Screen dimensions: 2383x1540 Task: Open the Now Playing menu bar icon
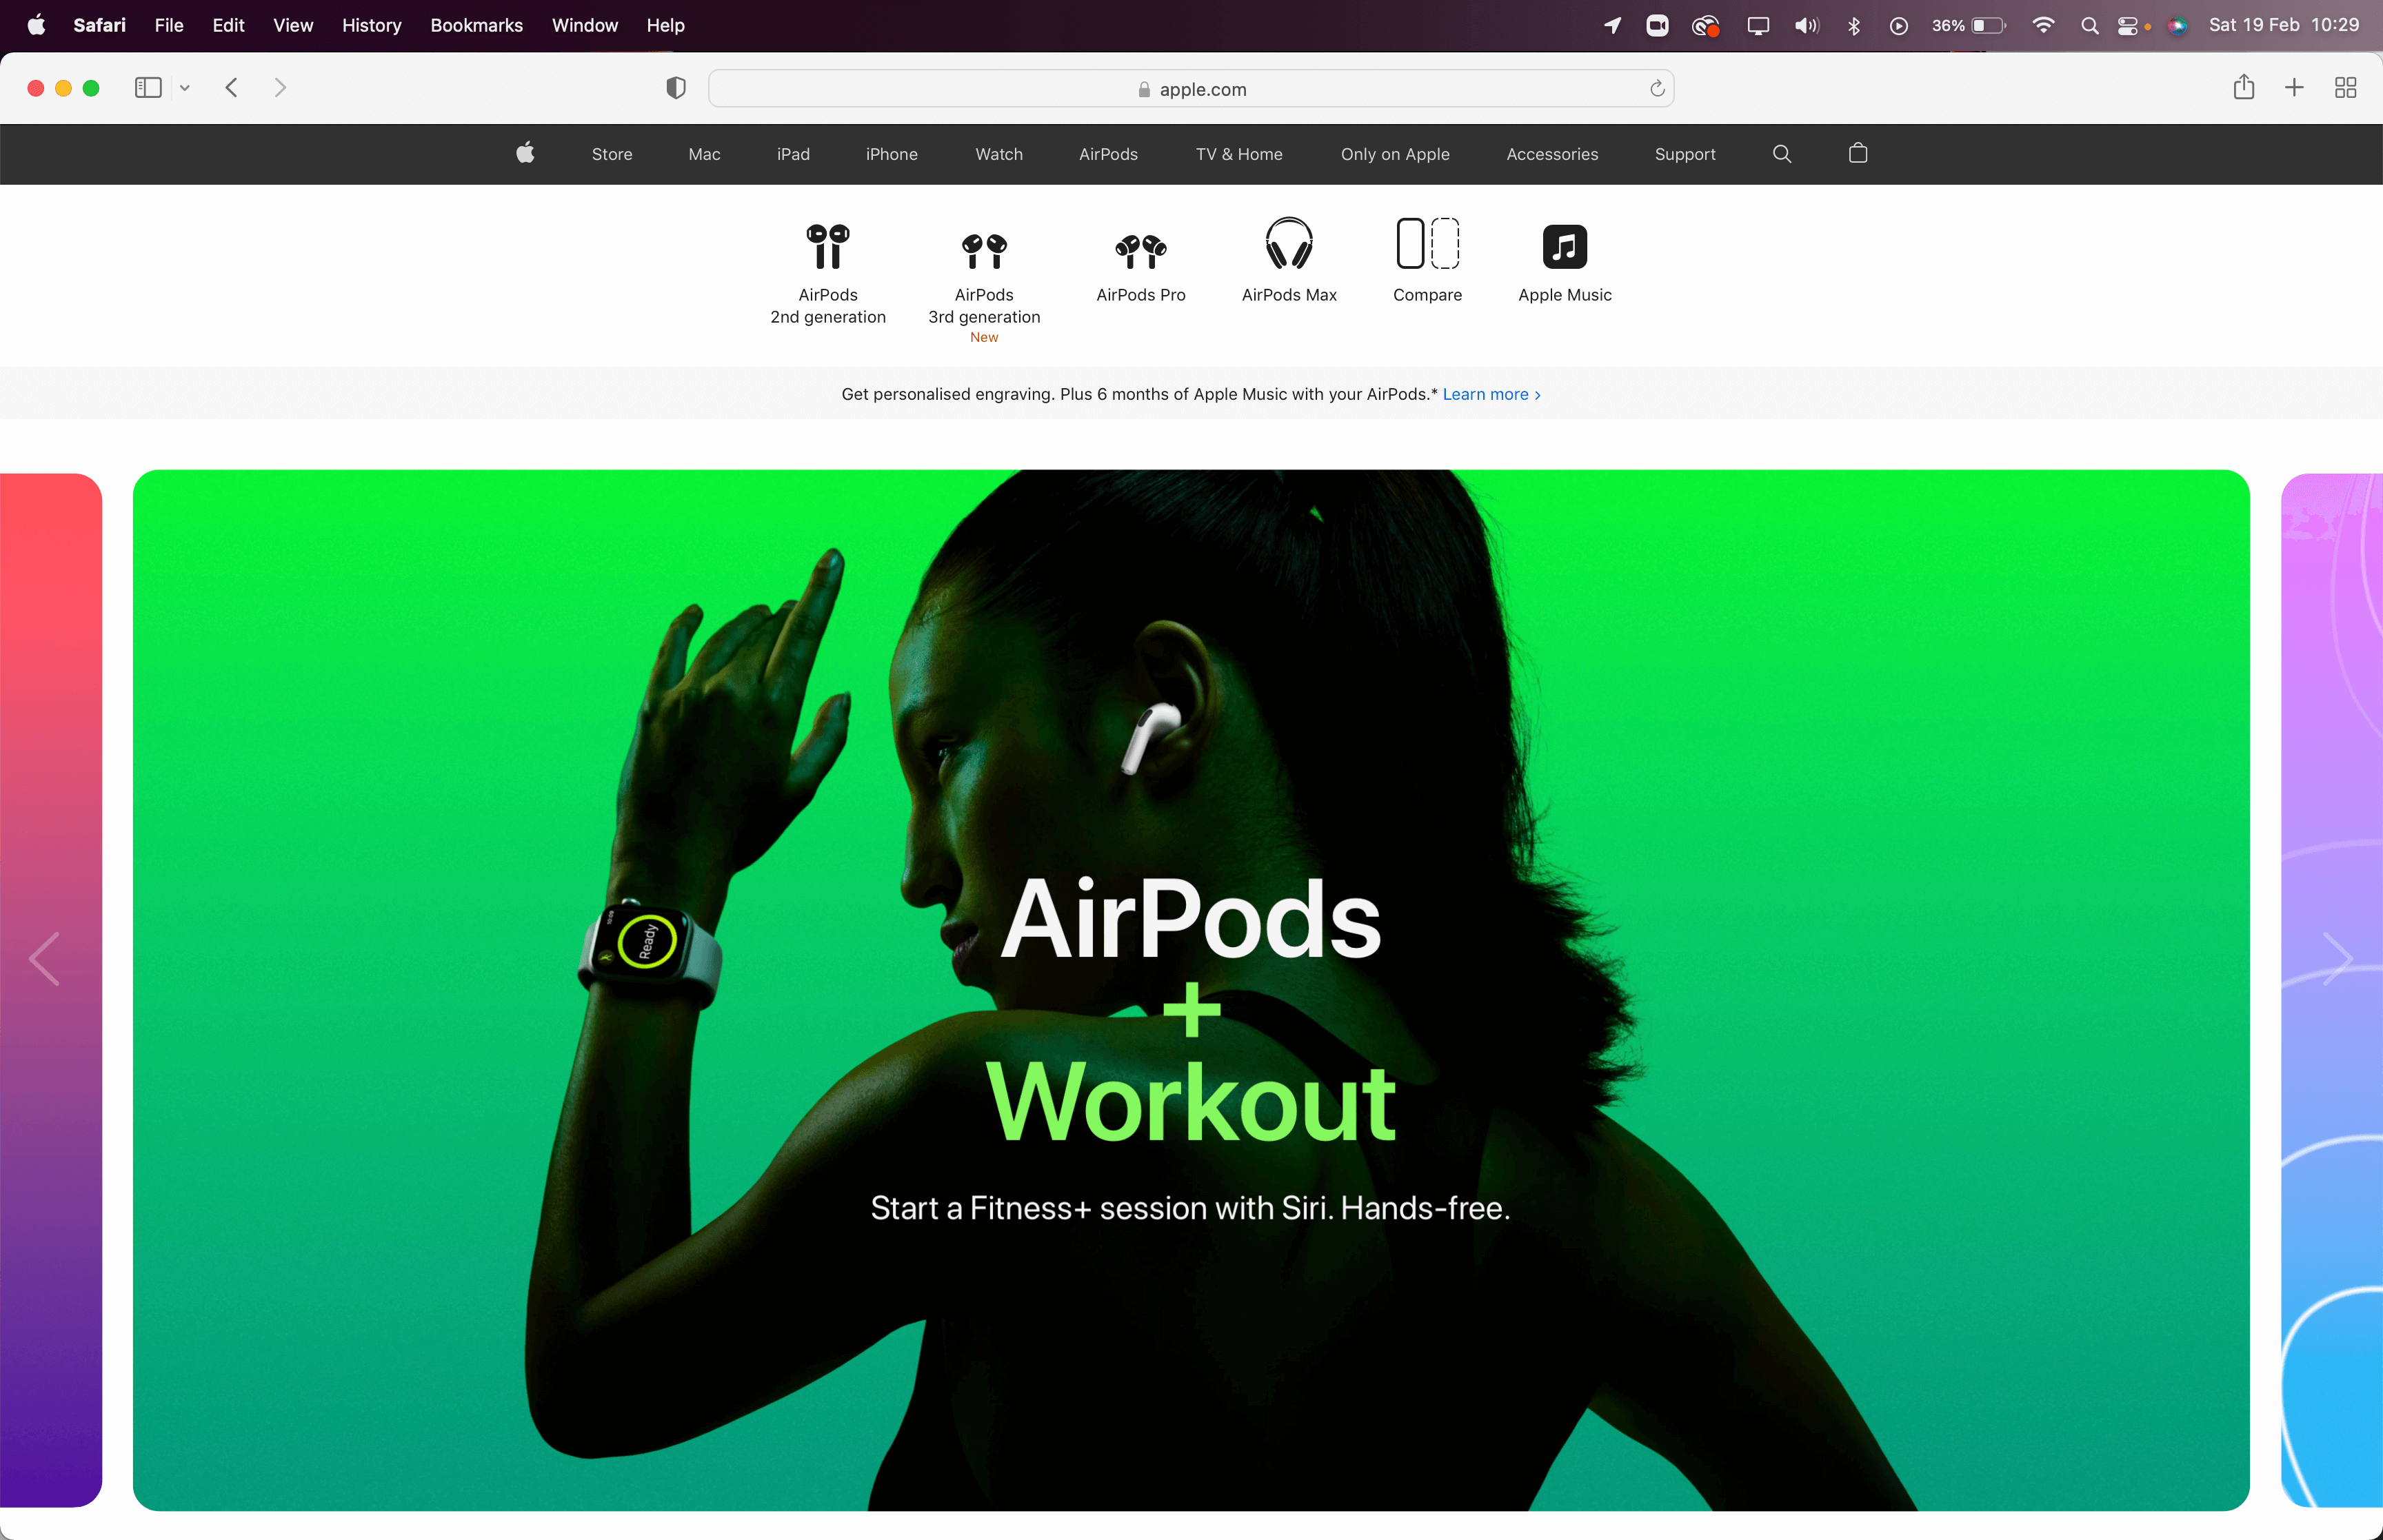[1898, 26]
